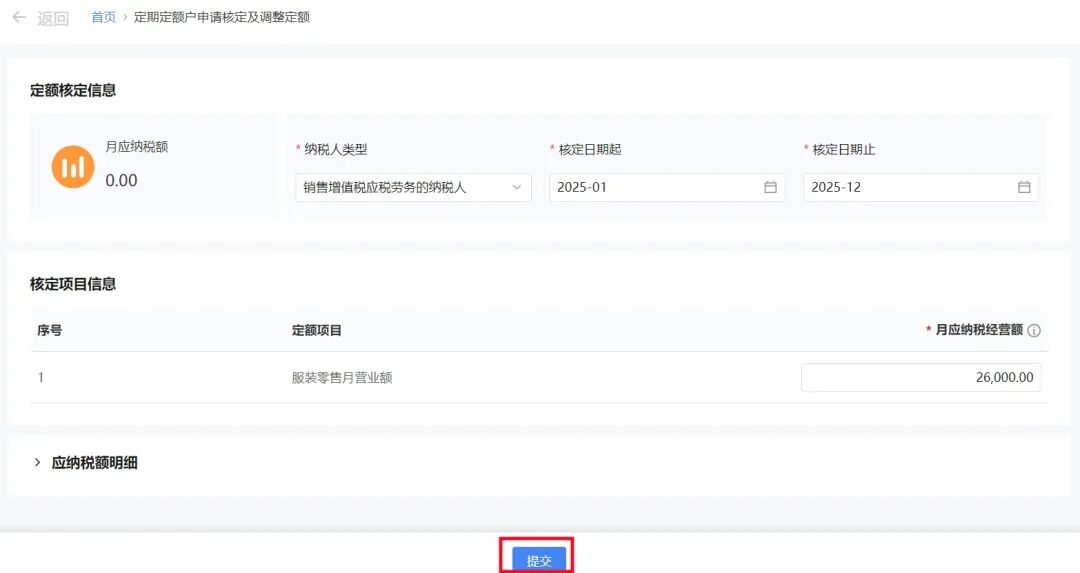Open the calendar icon for 核定日期起
The width and height of the screenshot is (1080, 573).
770,187
